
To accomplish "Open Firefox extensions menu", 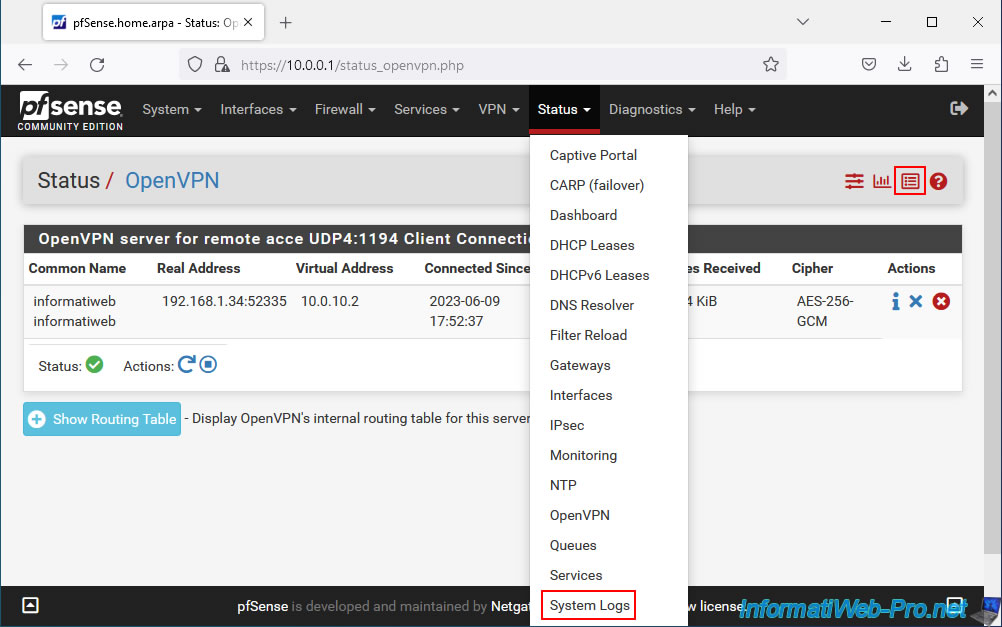I will 941,64.
